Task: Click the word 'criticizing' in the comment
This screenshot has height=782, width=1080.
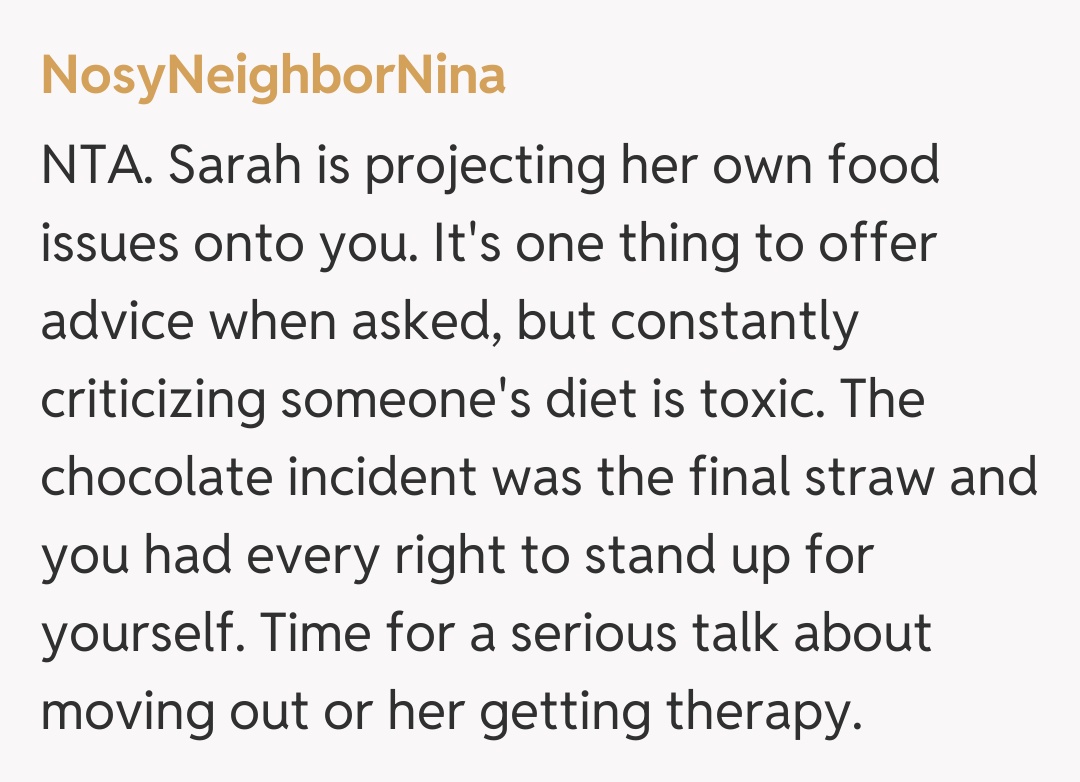Action: click(x=153, y=401)
